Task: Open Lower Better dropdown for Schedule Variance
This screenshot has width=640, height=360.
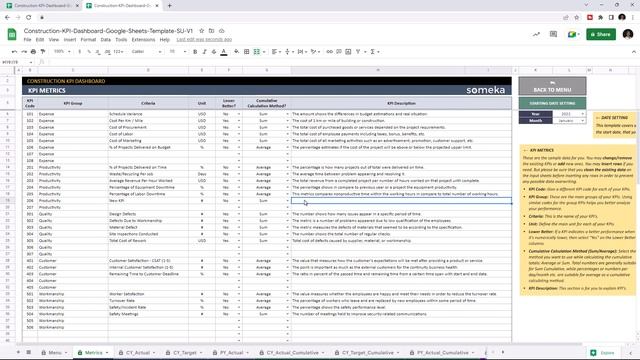Action: [x=239, y=114]
